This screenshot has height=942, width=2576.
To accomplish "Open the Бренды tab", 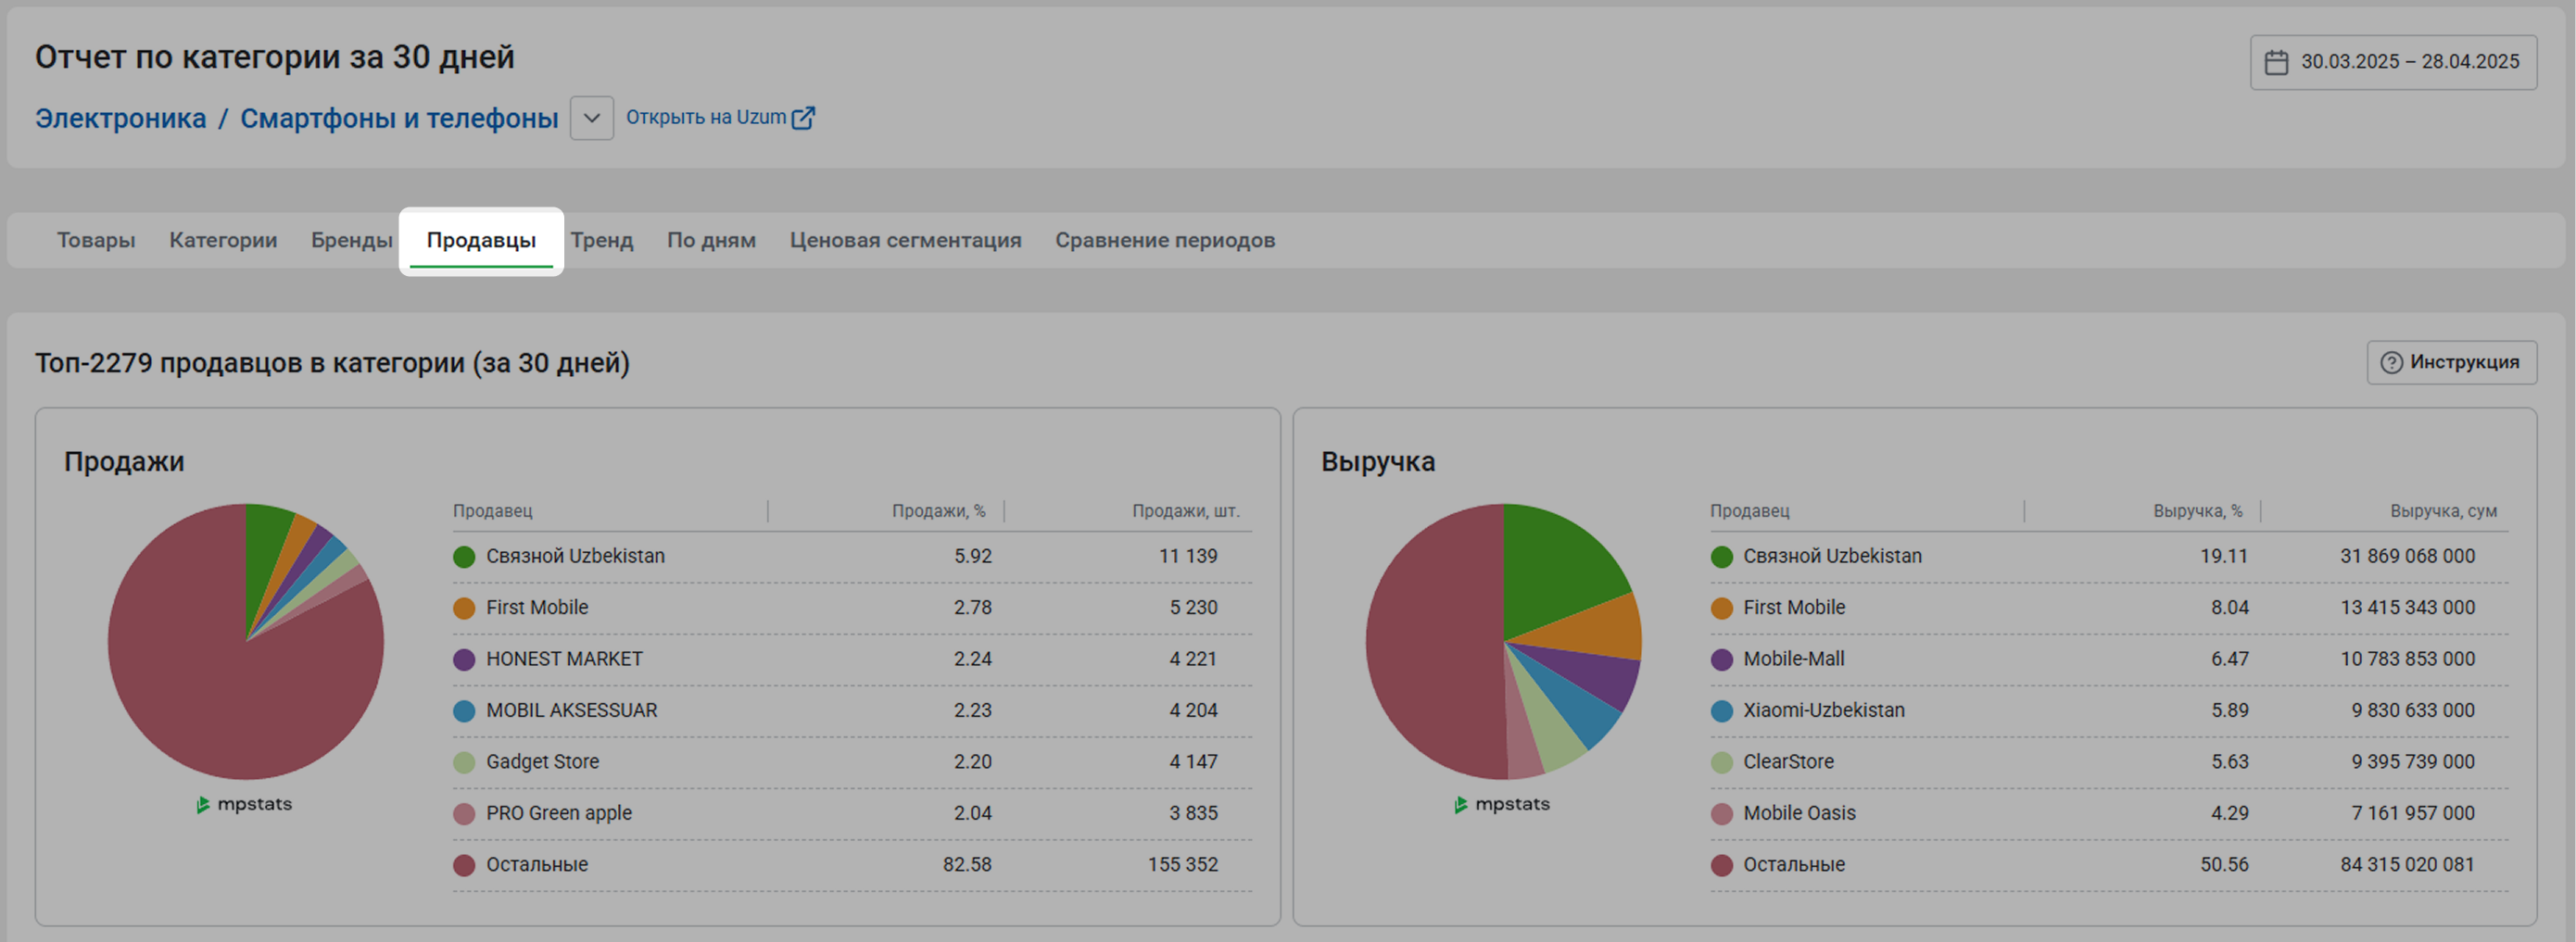I will pos(351,240).
